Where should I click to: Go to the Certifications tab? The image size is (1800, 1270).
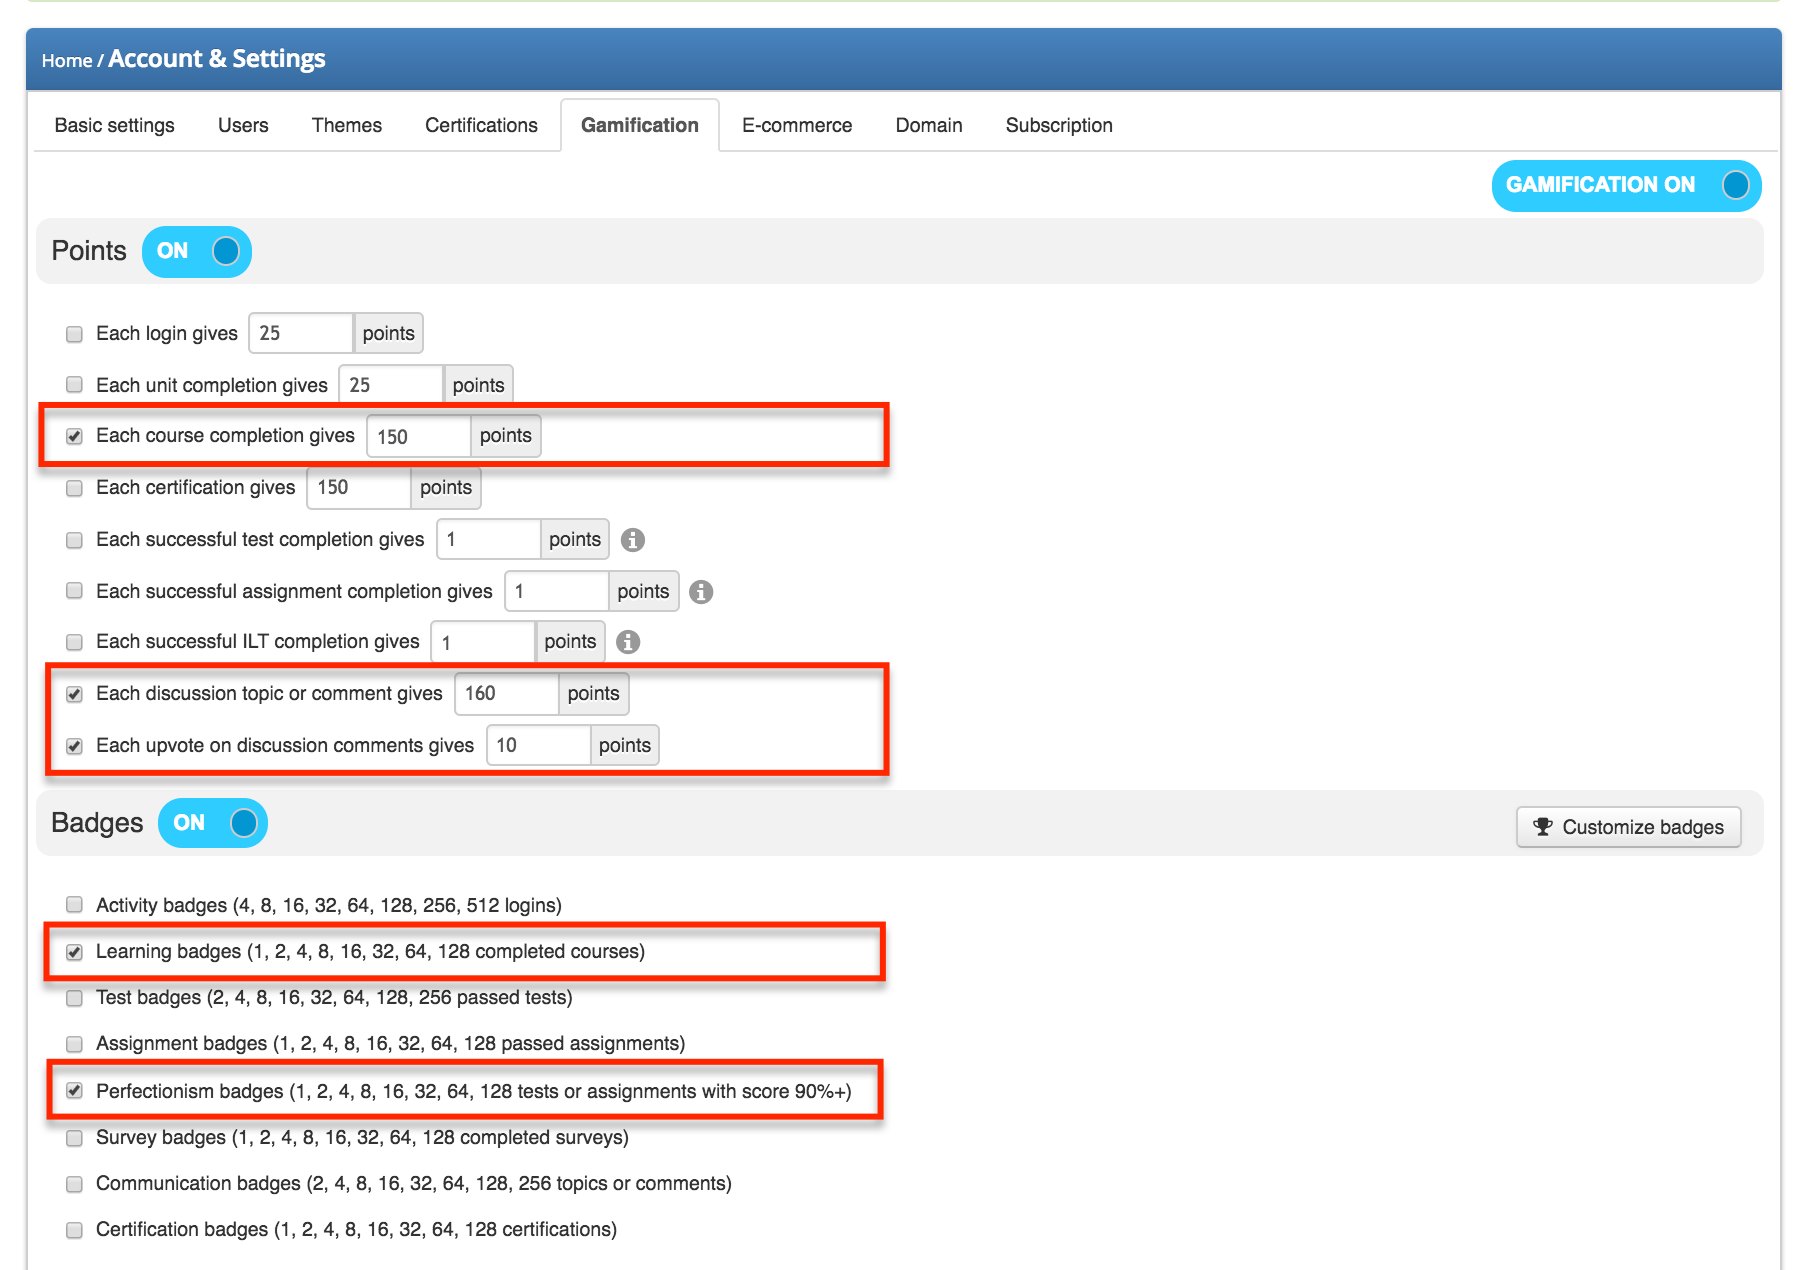(481, 125)
